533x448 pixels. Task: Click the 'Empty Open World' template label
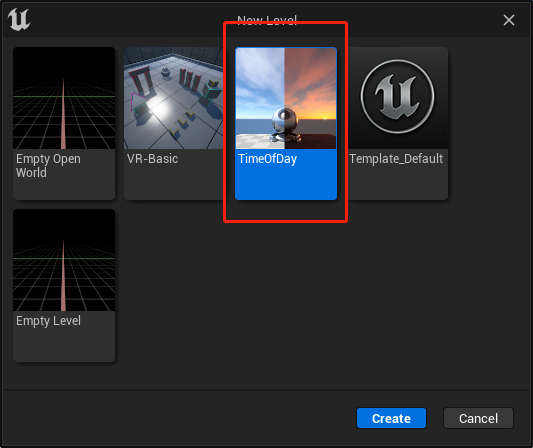coord(48,166)
